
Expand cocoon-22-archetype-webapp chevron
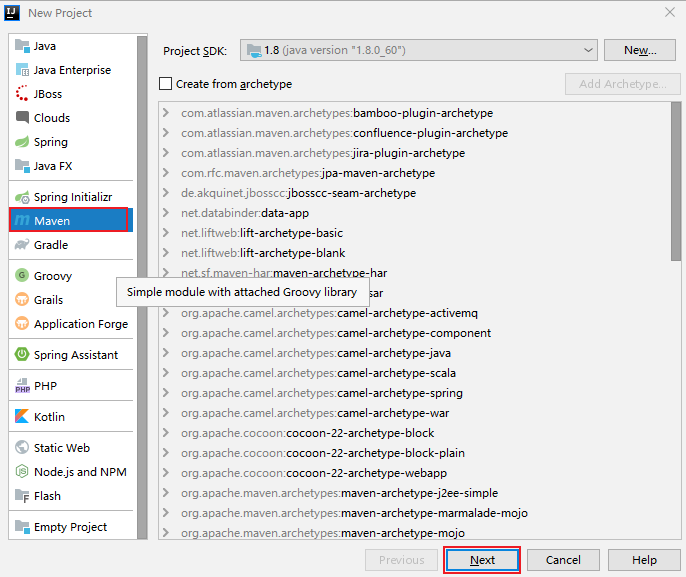pos(166,473)
